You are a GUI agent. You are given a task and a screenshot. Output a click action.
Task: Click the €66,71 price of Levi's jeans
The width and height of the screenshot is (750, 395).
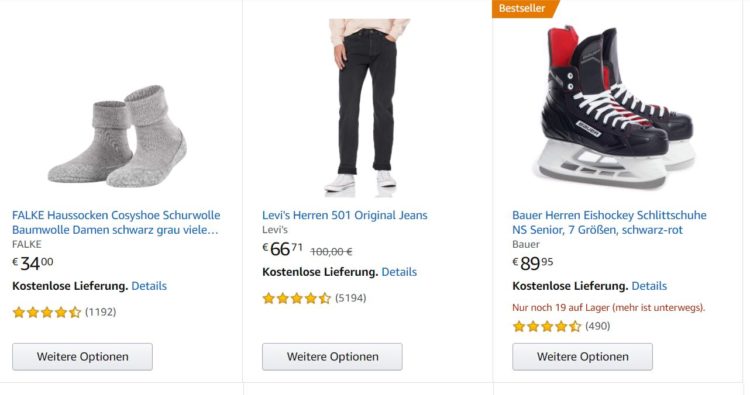point(283,249)
